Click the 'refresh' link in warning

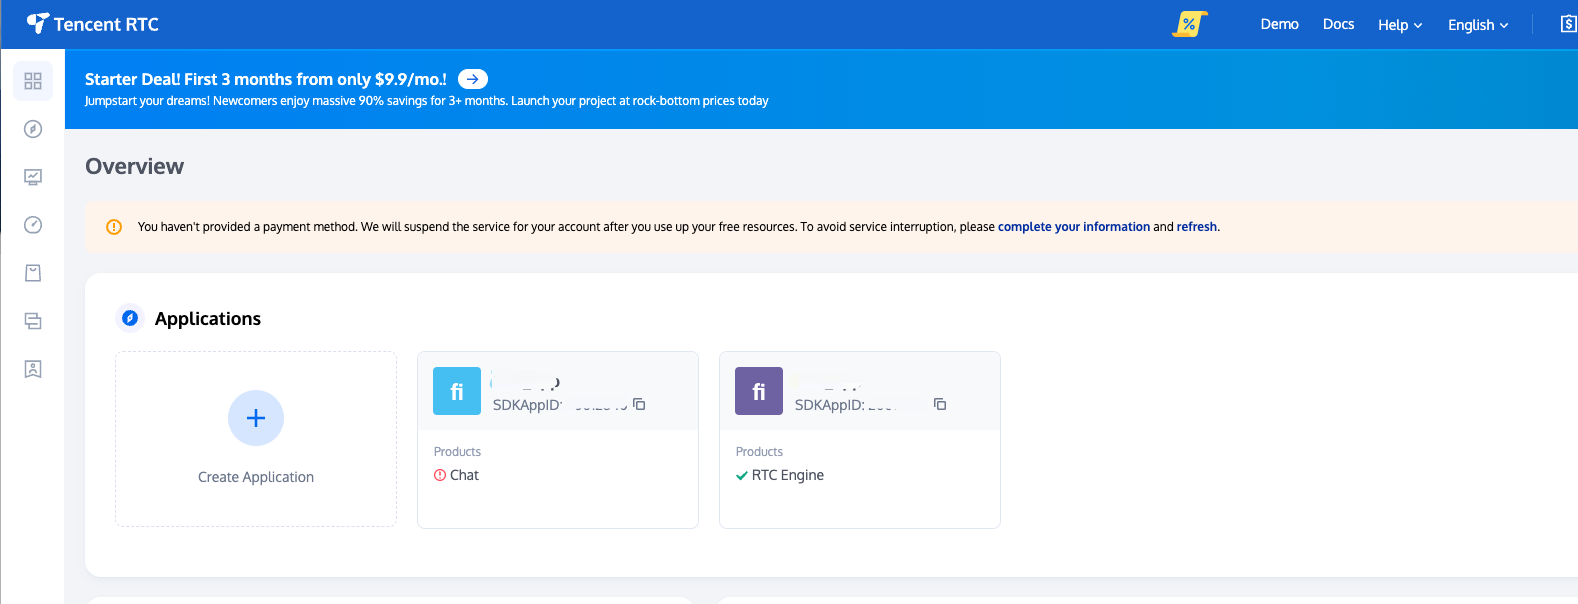[x=1196, y=227]
